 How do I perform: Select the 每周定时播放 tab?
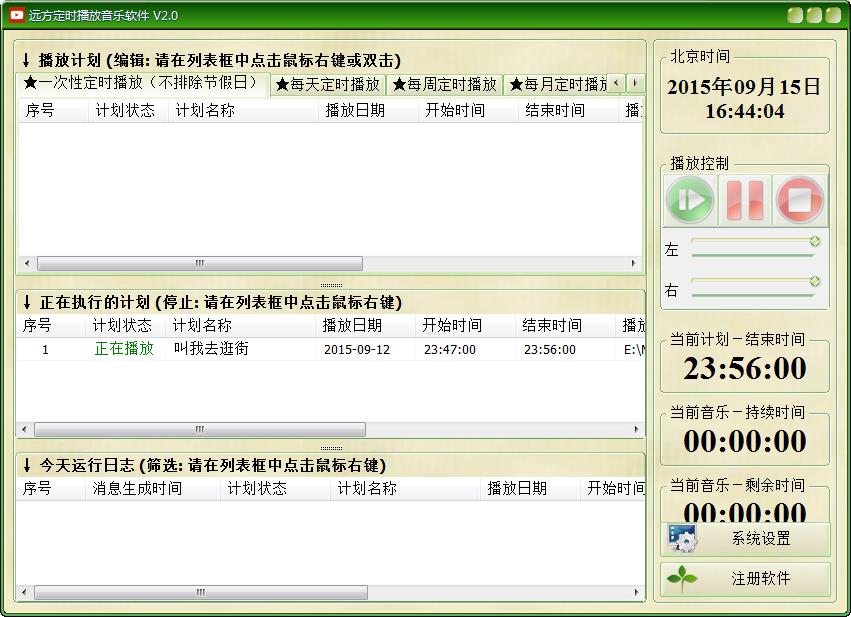click(x=445, y=84)
